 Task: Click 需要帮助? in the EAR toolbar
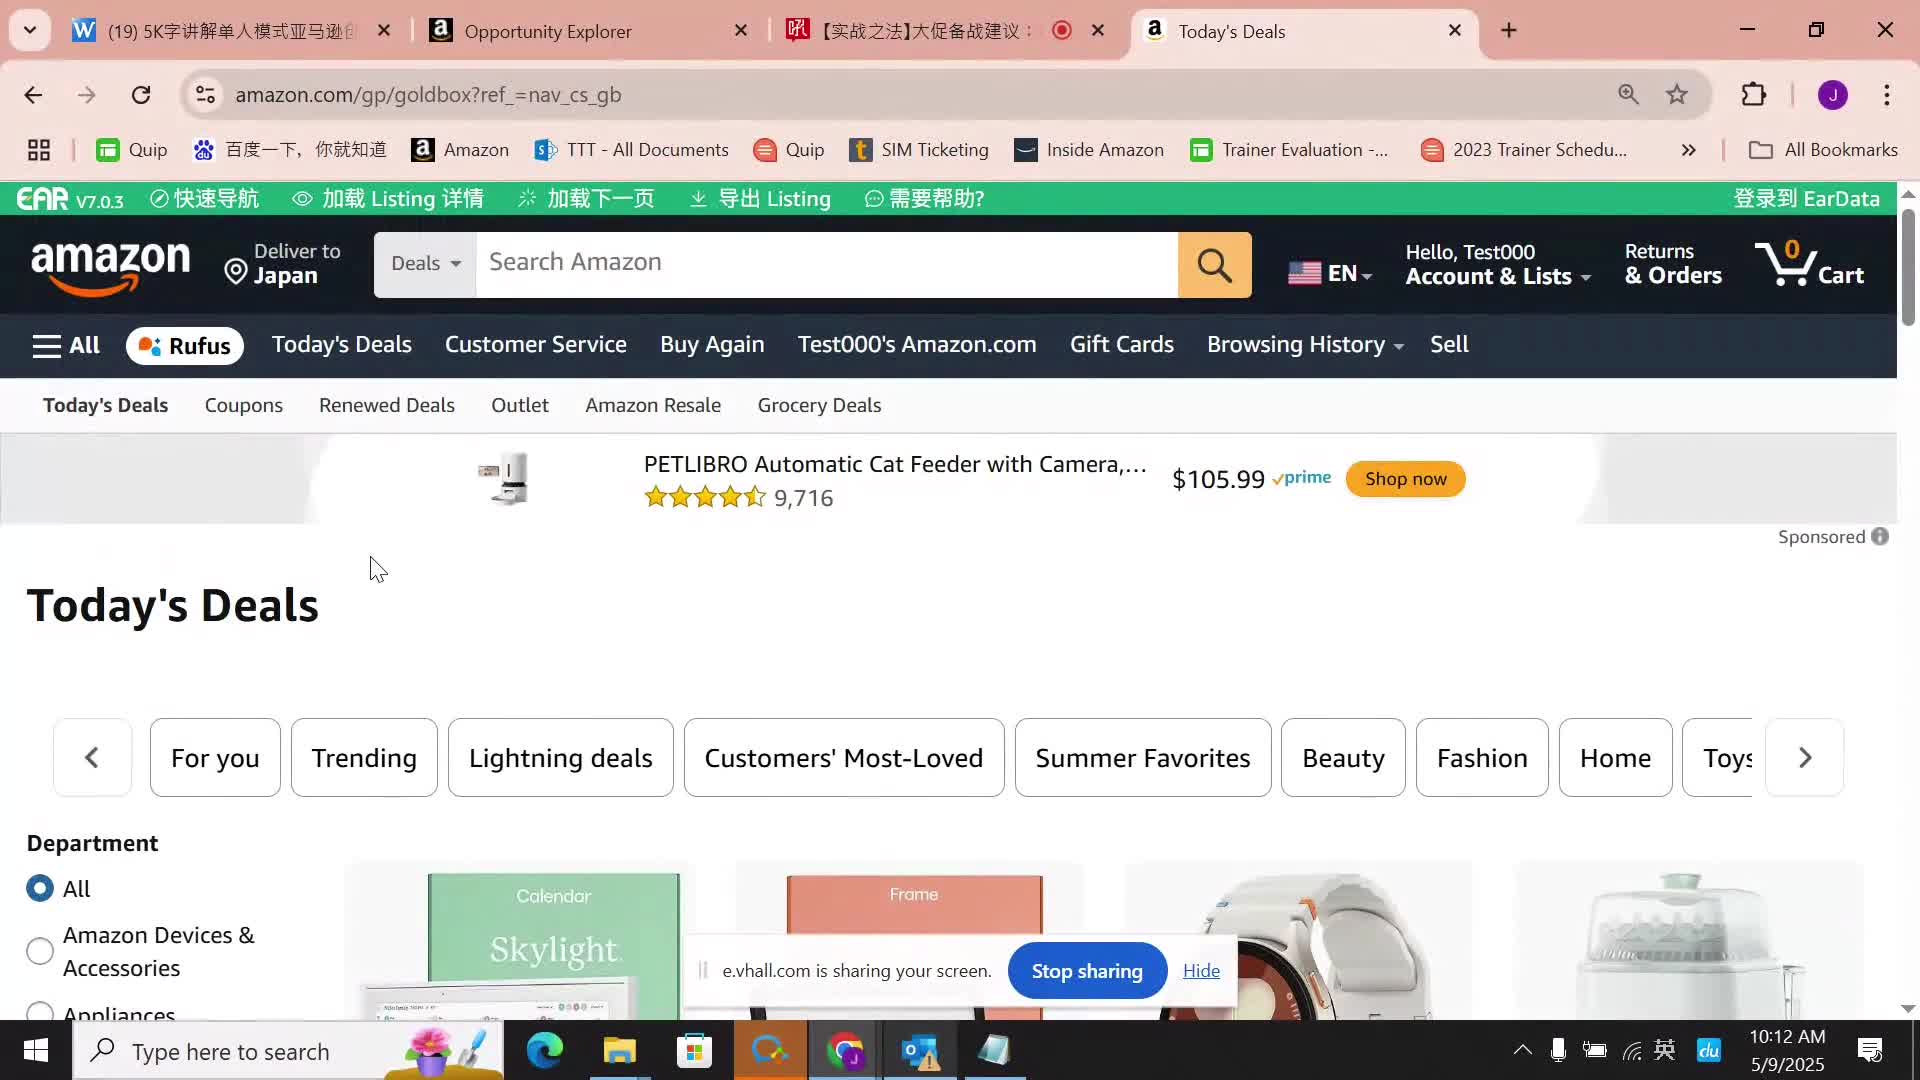[925, 199]
